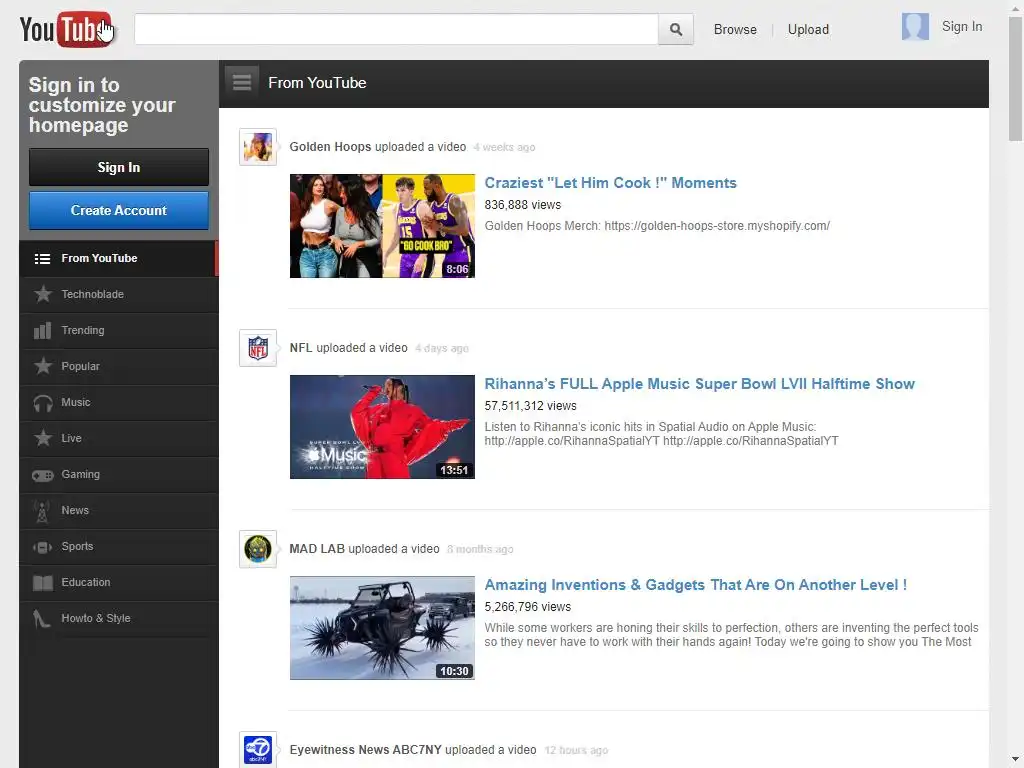Click the magnifying glass search button
1024x768 pixels.
click(676, 29)
